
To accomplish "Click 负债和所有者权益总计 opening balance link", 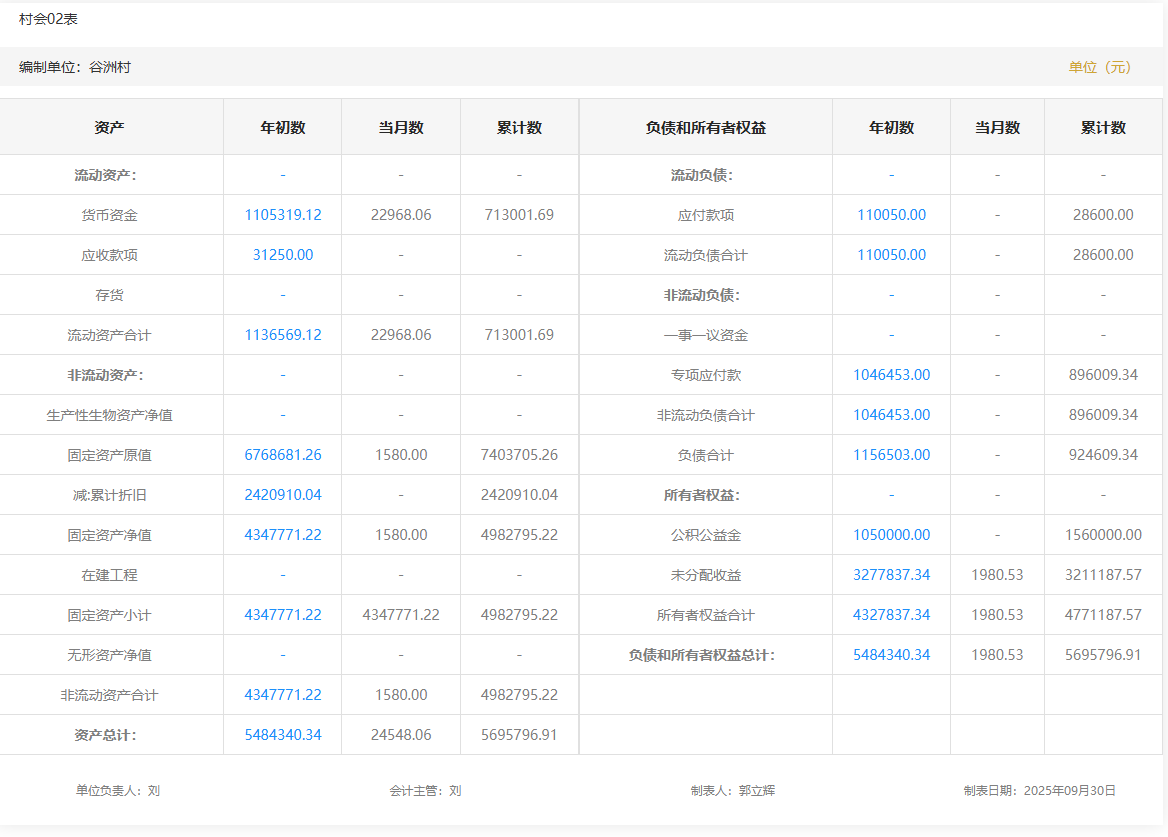I will click(891, 655).
